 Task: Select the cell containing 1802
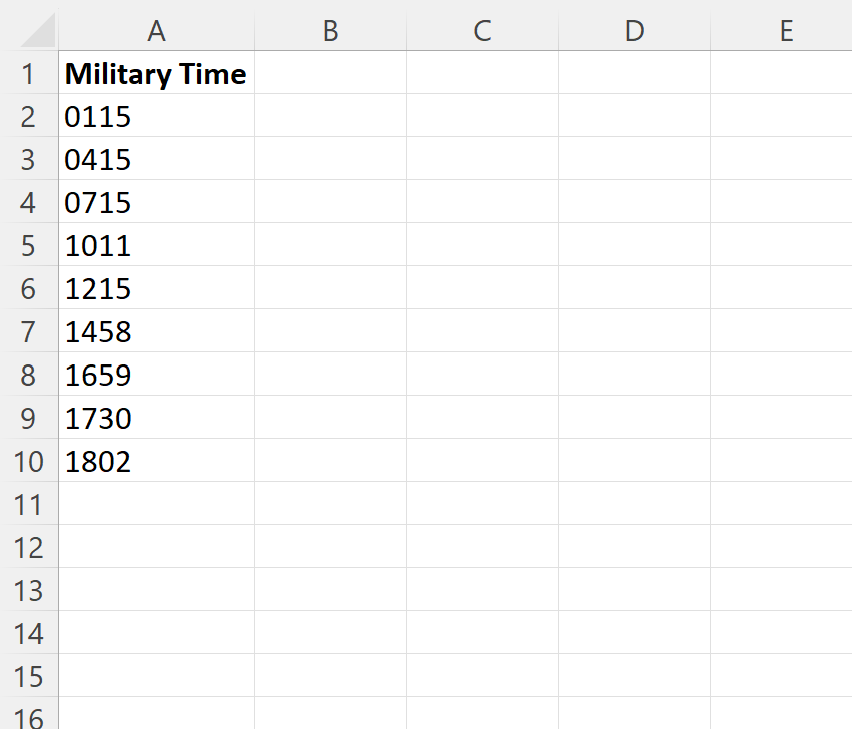click(156, 461)
